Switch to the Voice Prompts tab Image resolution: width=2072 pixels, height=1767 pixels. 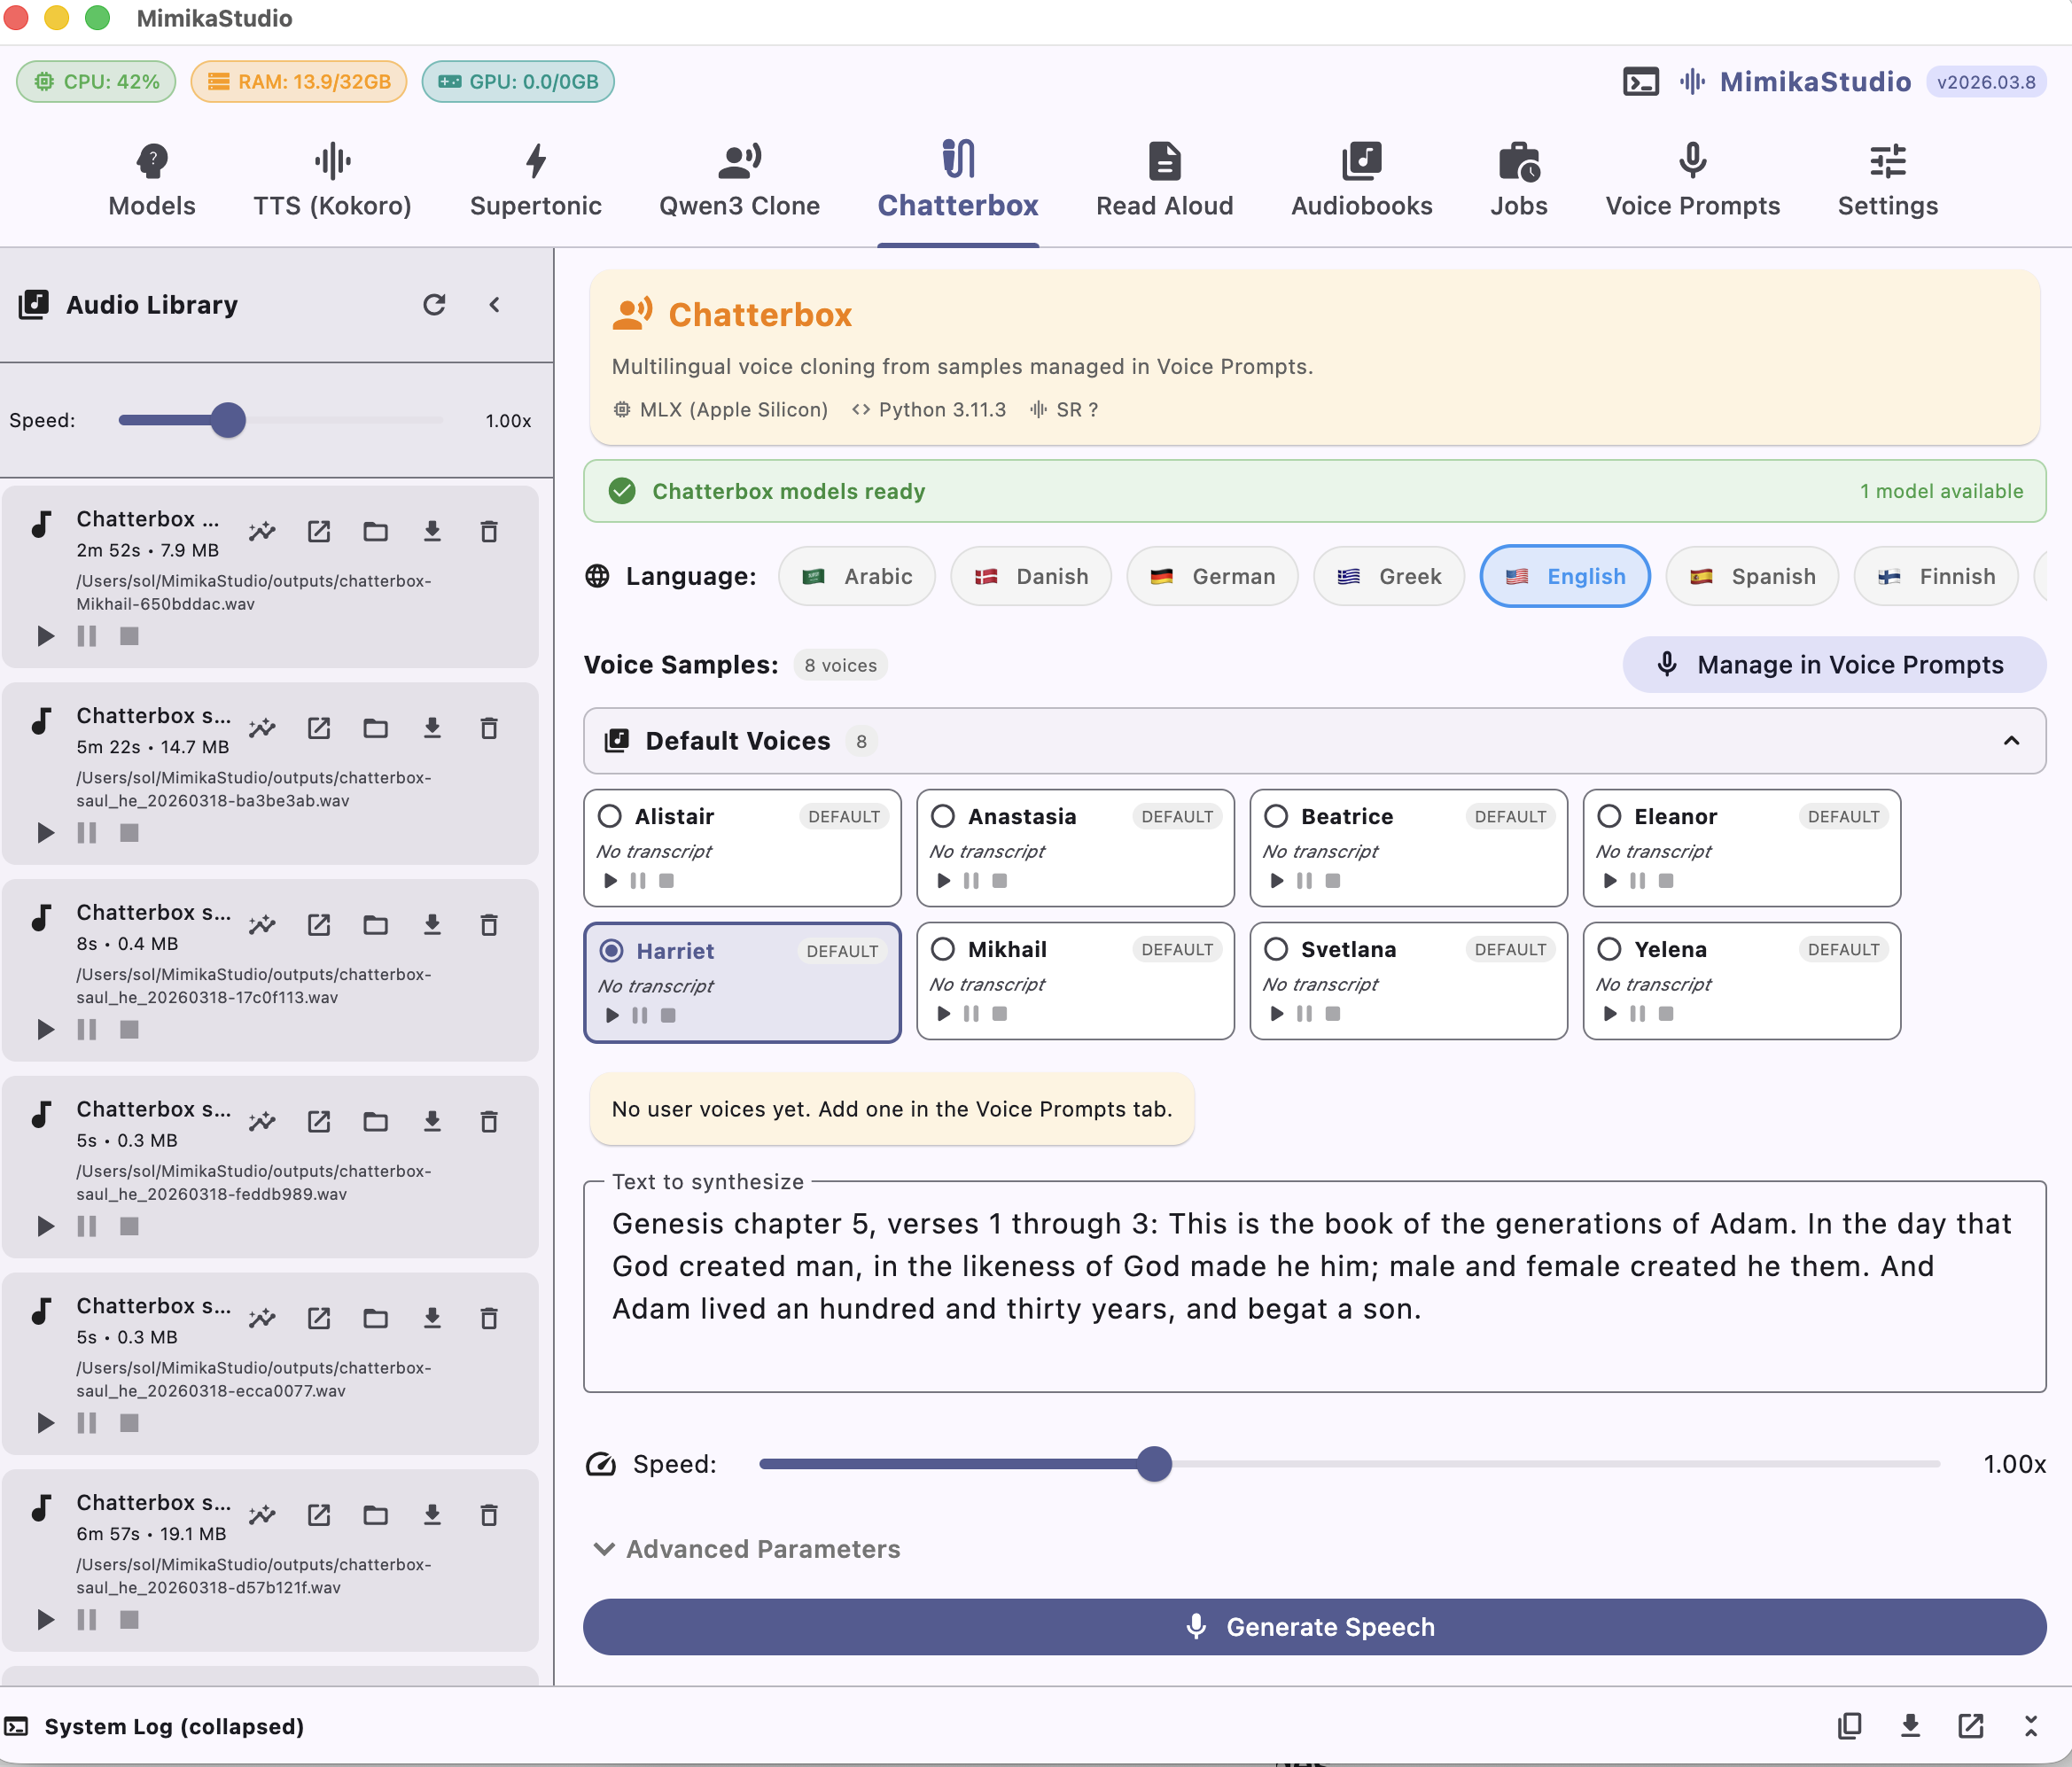1692,180
